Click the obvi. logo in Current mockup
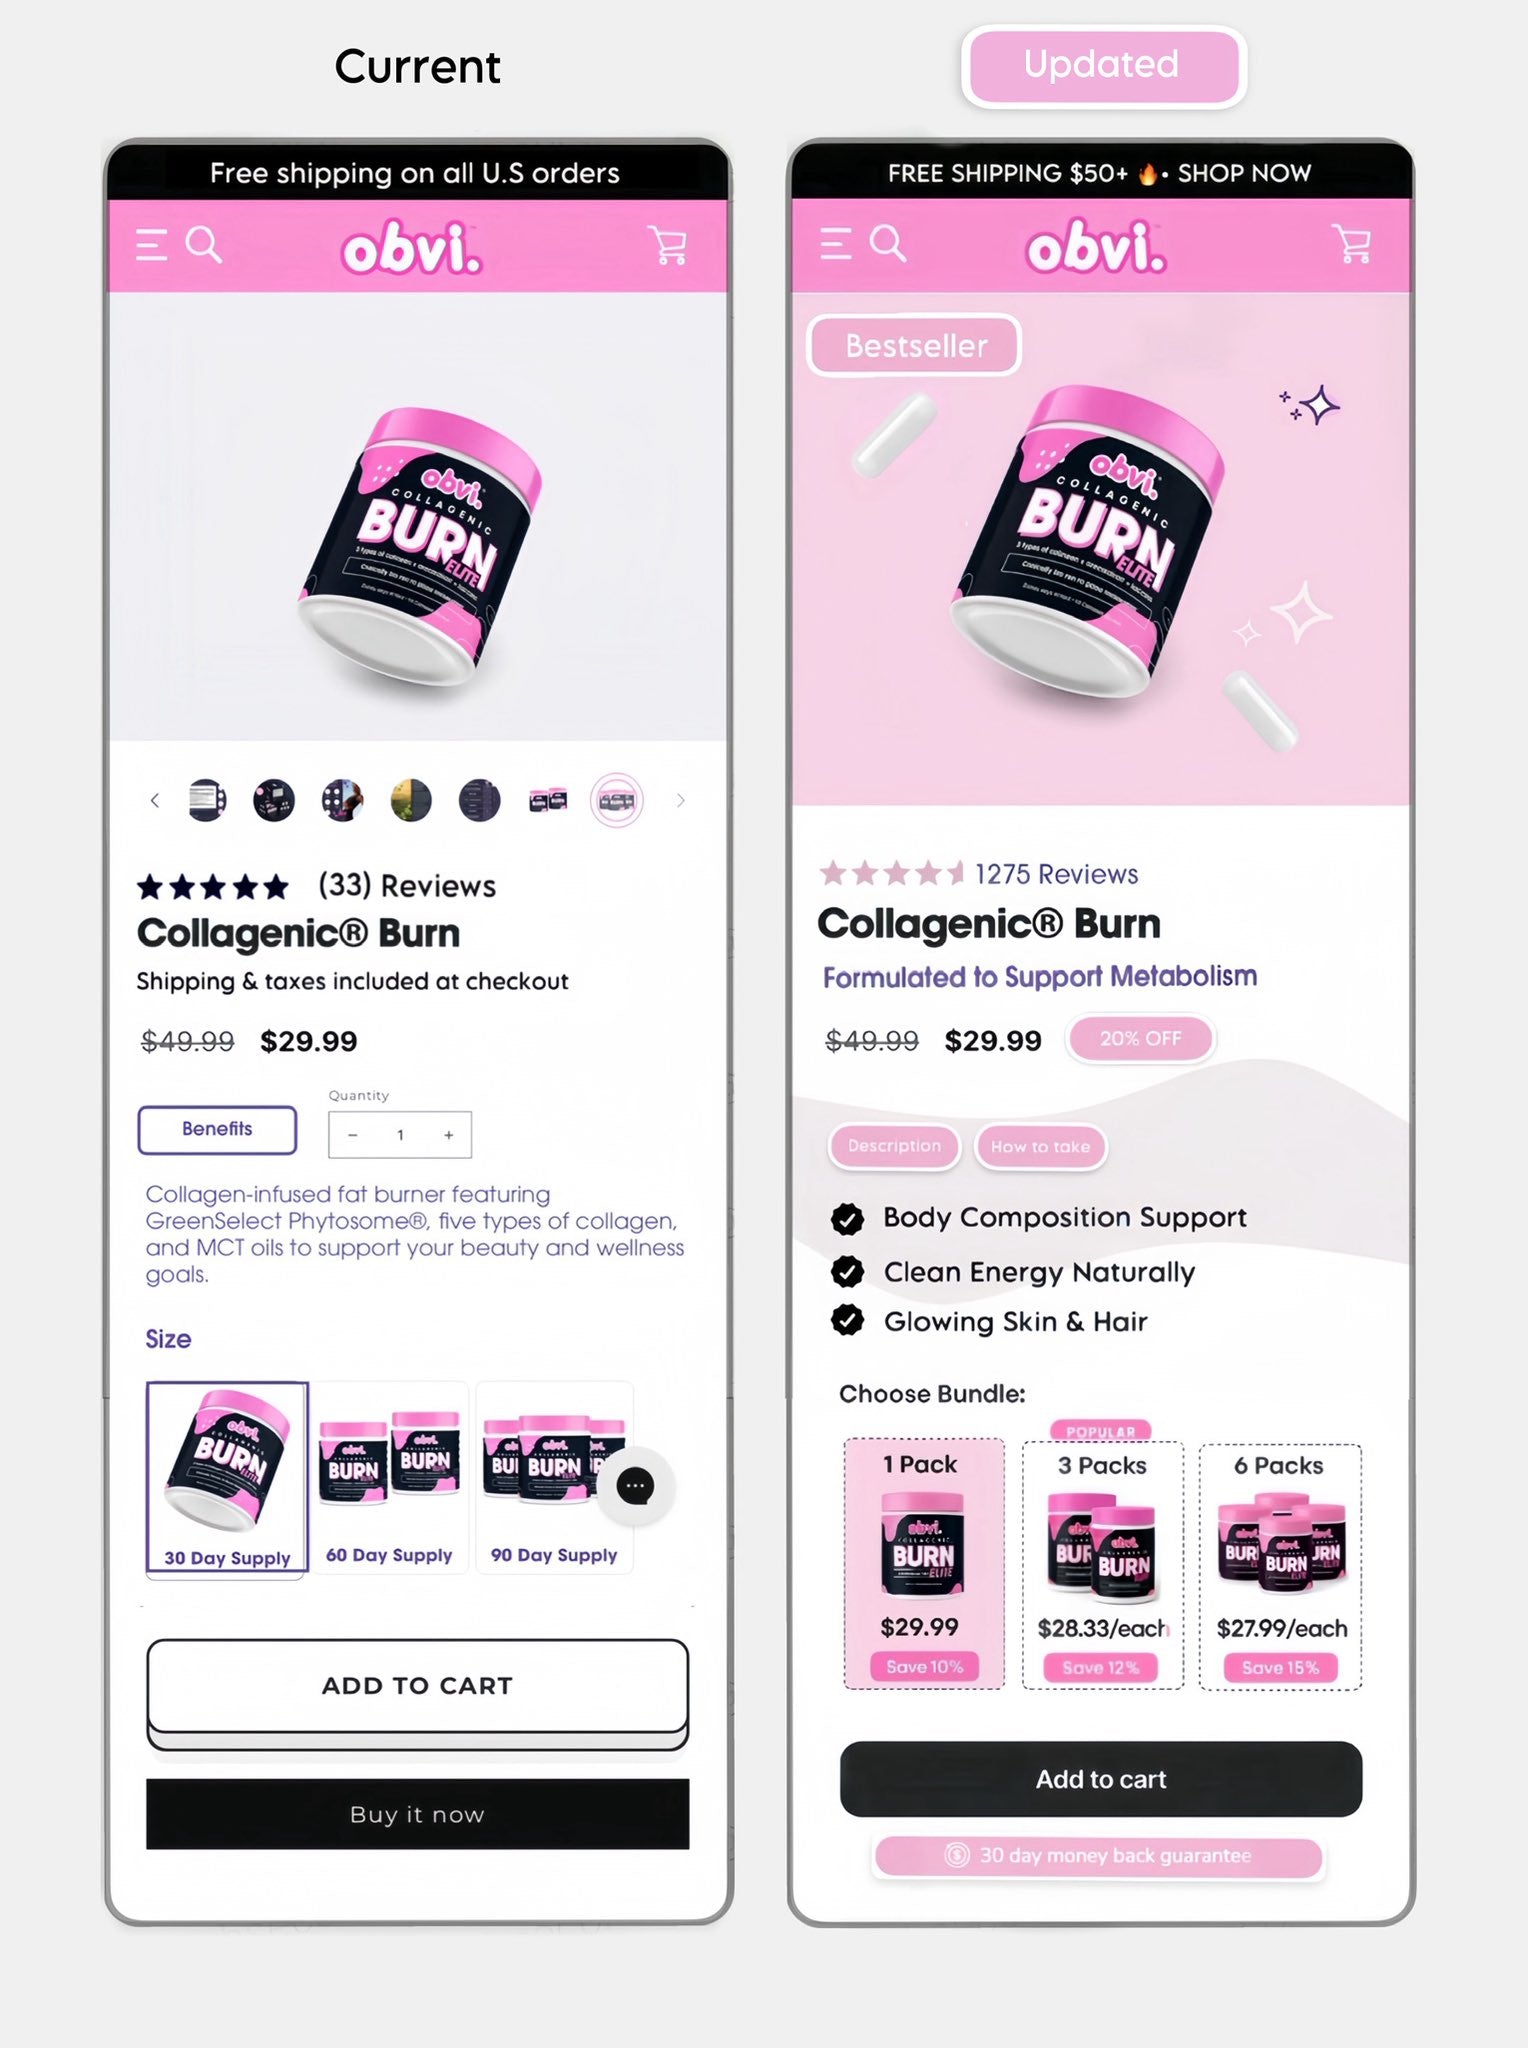This screenshot has width=1528, height=2048. 412,247
